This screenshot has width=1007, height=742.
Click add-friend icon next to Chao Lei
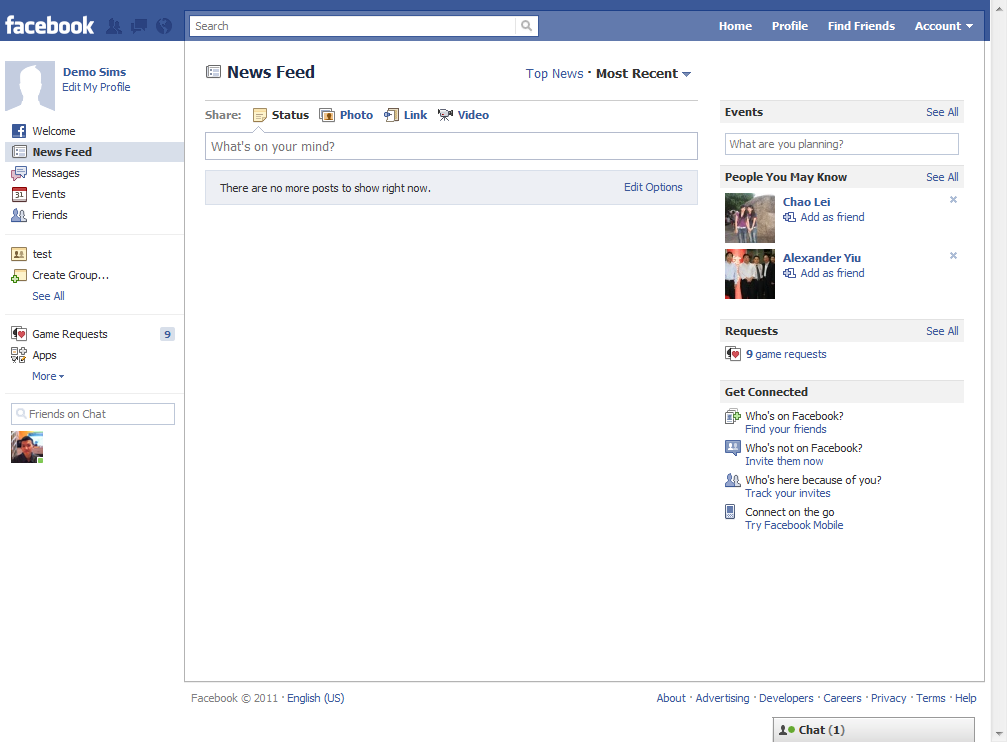coord(789,217)
